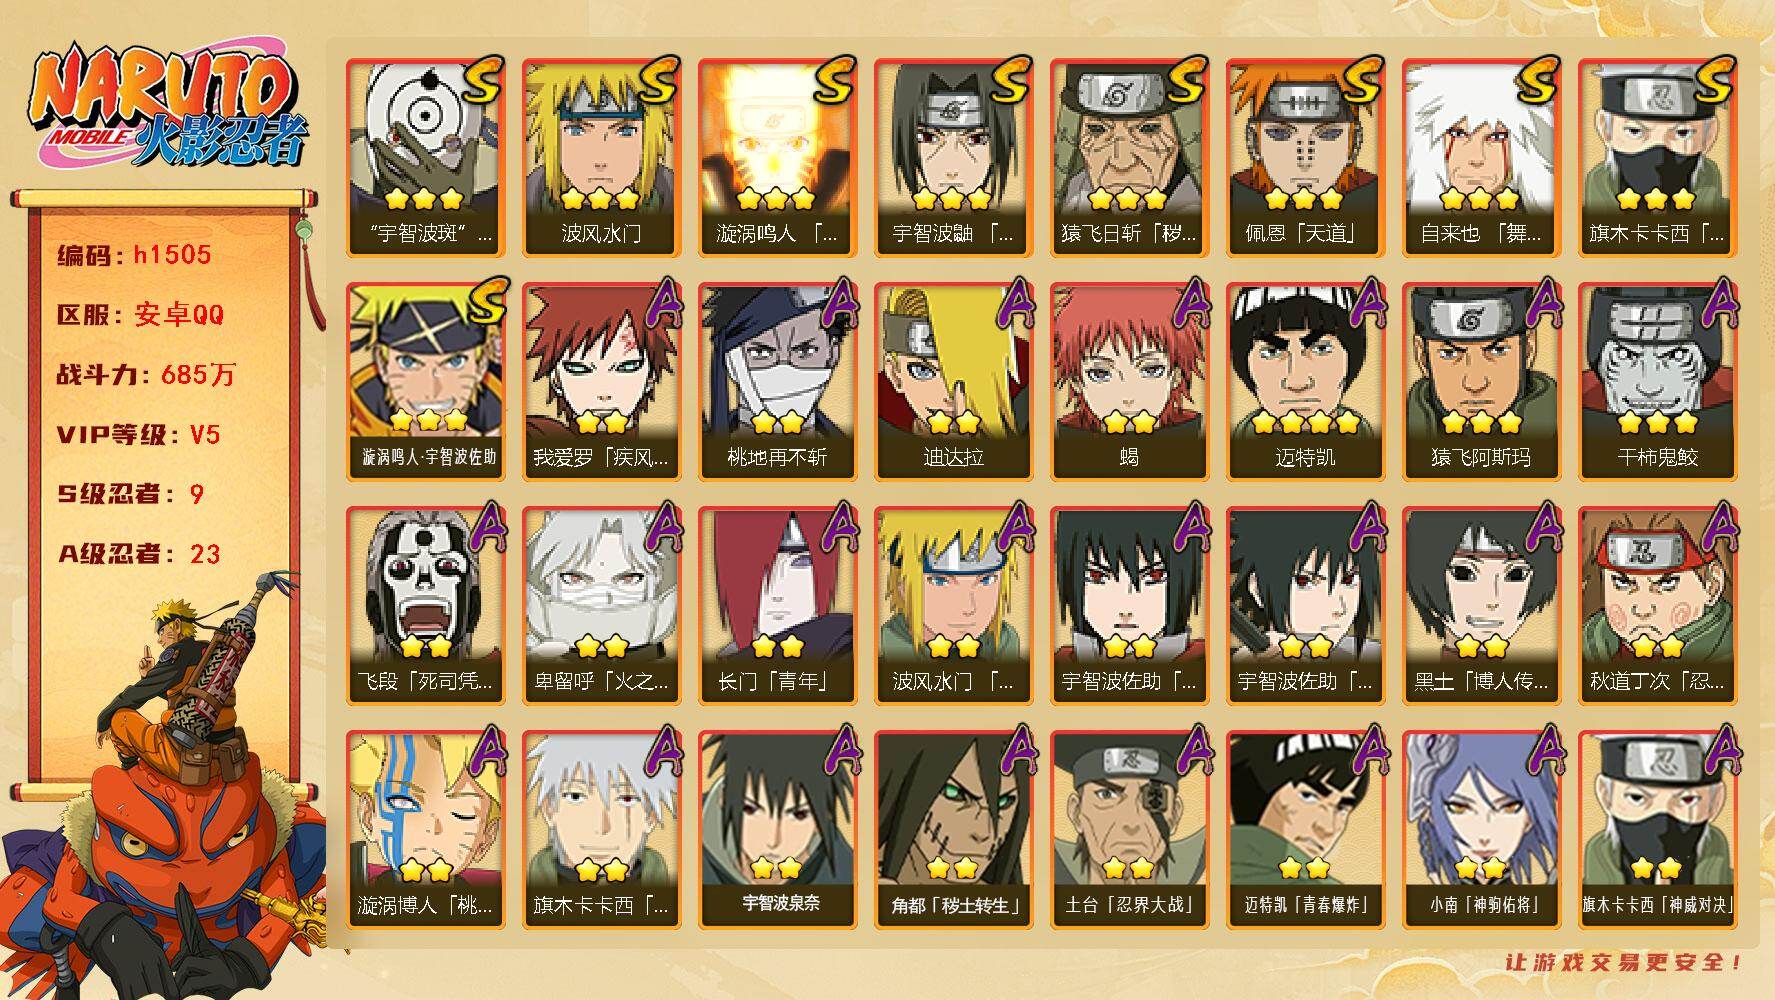This screenshot has height=1000, width=1775.
Task: Click the Naruto on toad illustration
Action: pos(165,790)
